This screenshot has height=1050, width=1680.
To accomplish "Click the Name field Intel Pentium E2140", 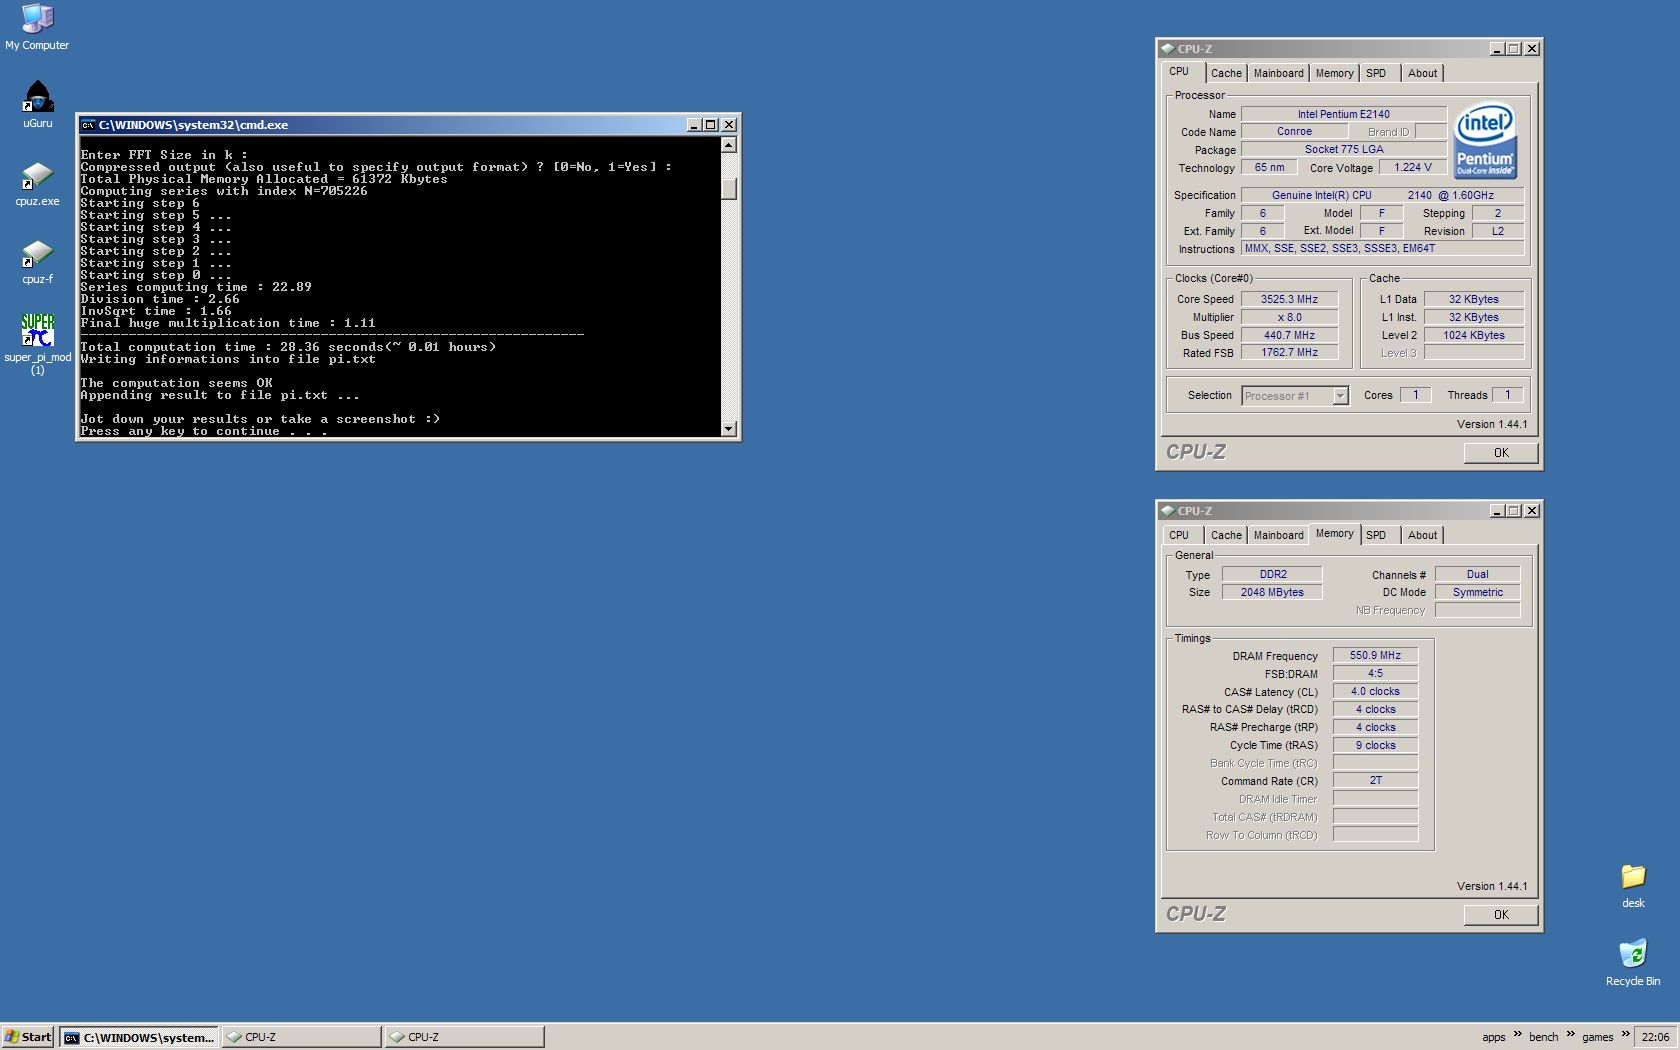I will pos(1343,114).
